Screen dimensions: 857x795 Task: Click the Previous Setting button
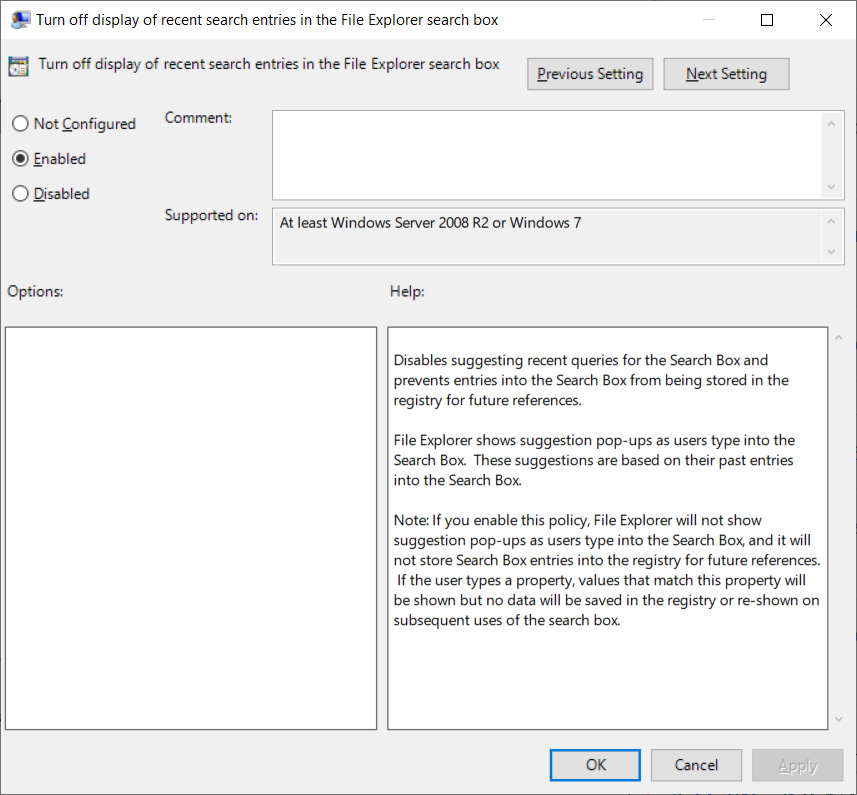pos(589,73)
